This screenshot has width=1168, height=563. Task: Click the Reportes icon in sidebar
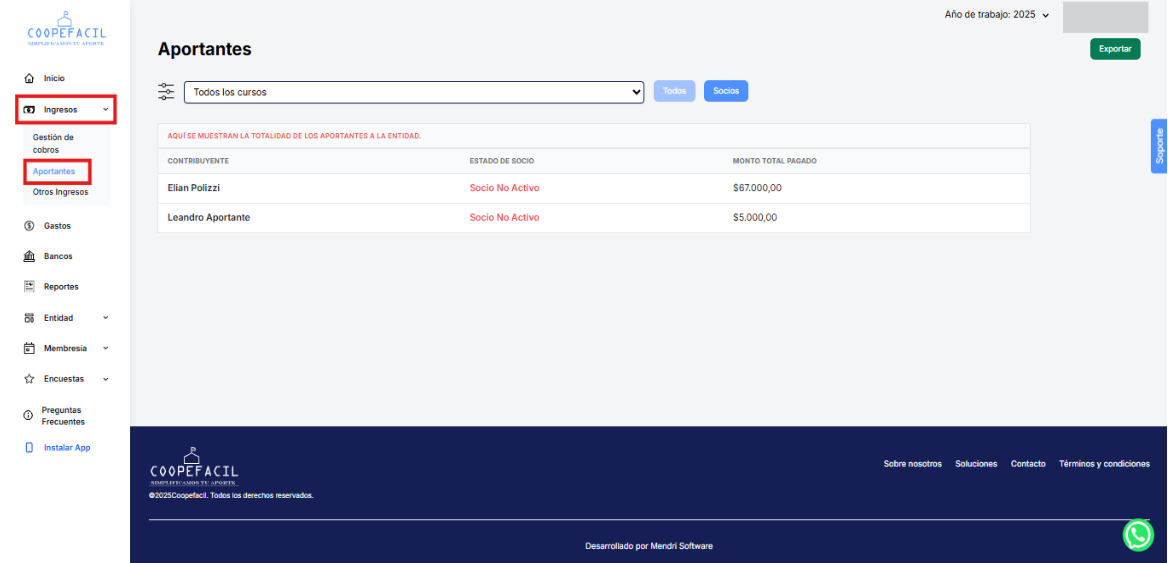pyautogui.click(x=29, y=287)
